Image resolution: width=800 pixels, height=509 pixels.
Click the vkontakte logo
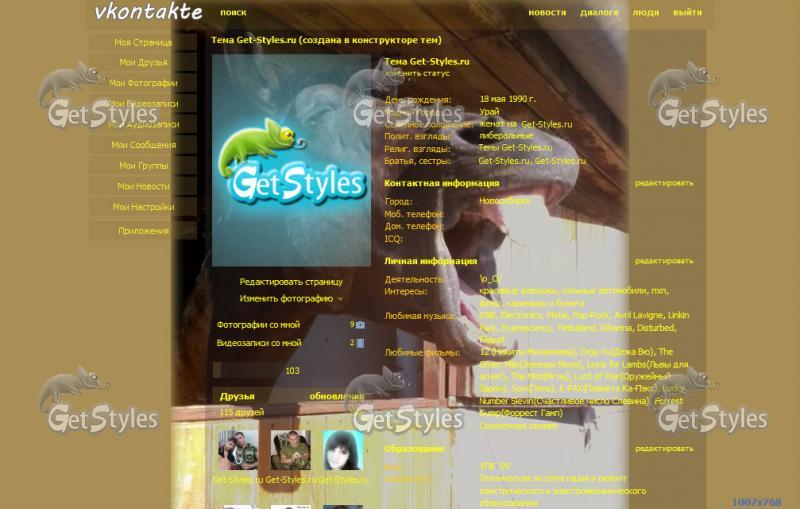148,12
